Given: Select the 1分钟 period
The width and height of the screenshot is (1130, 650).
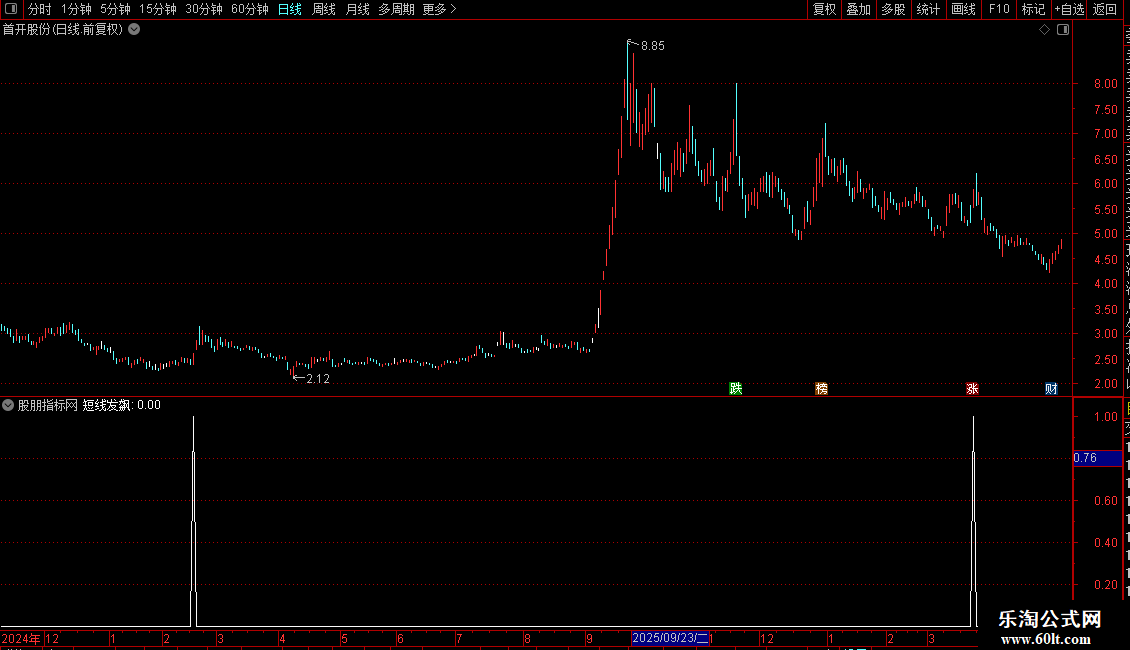Looking at the screenshot, I should click(x=76, y=9).
